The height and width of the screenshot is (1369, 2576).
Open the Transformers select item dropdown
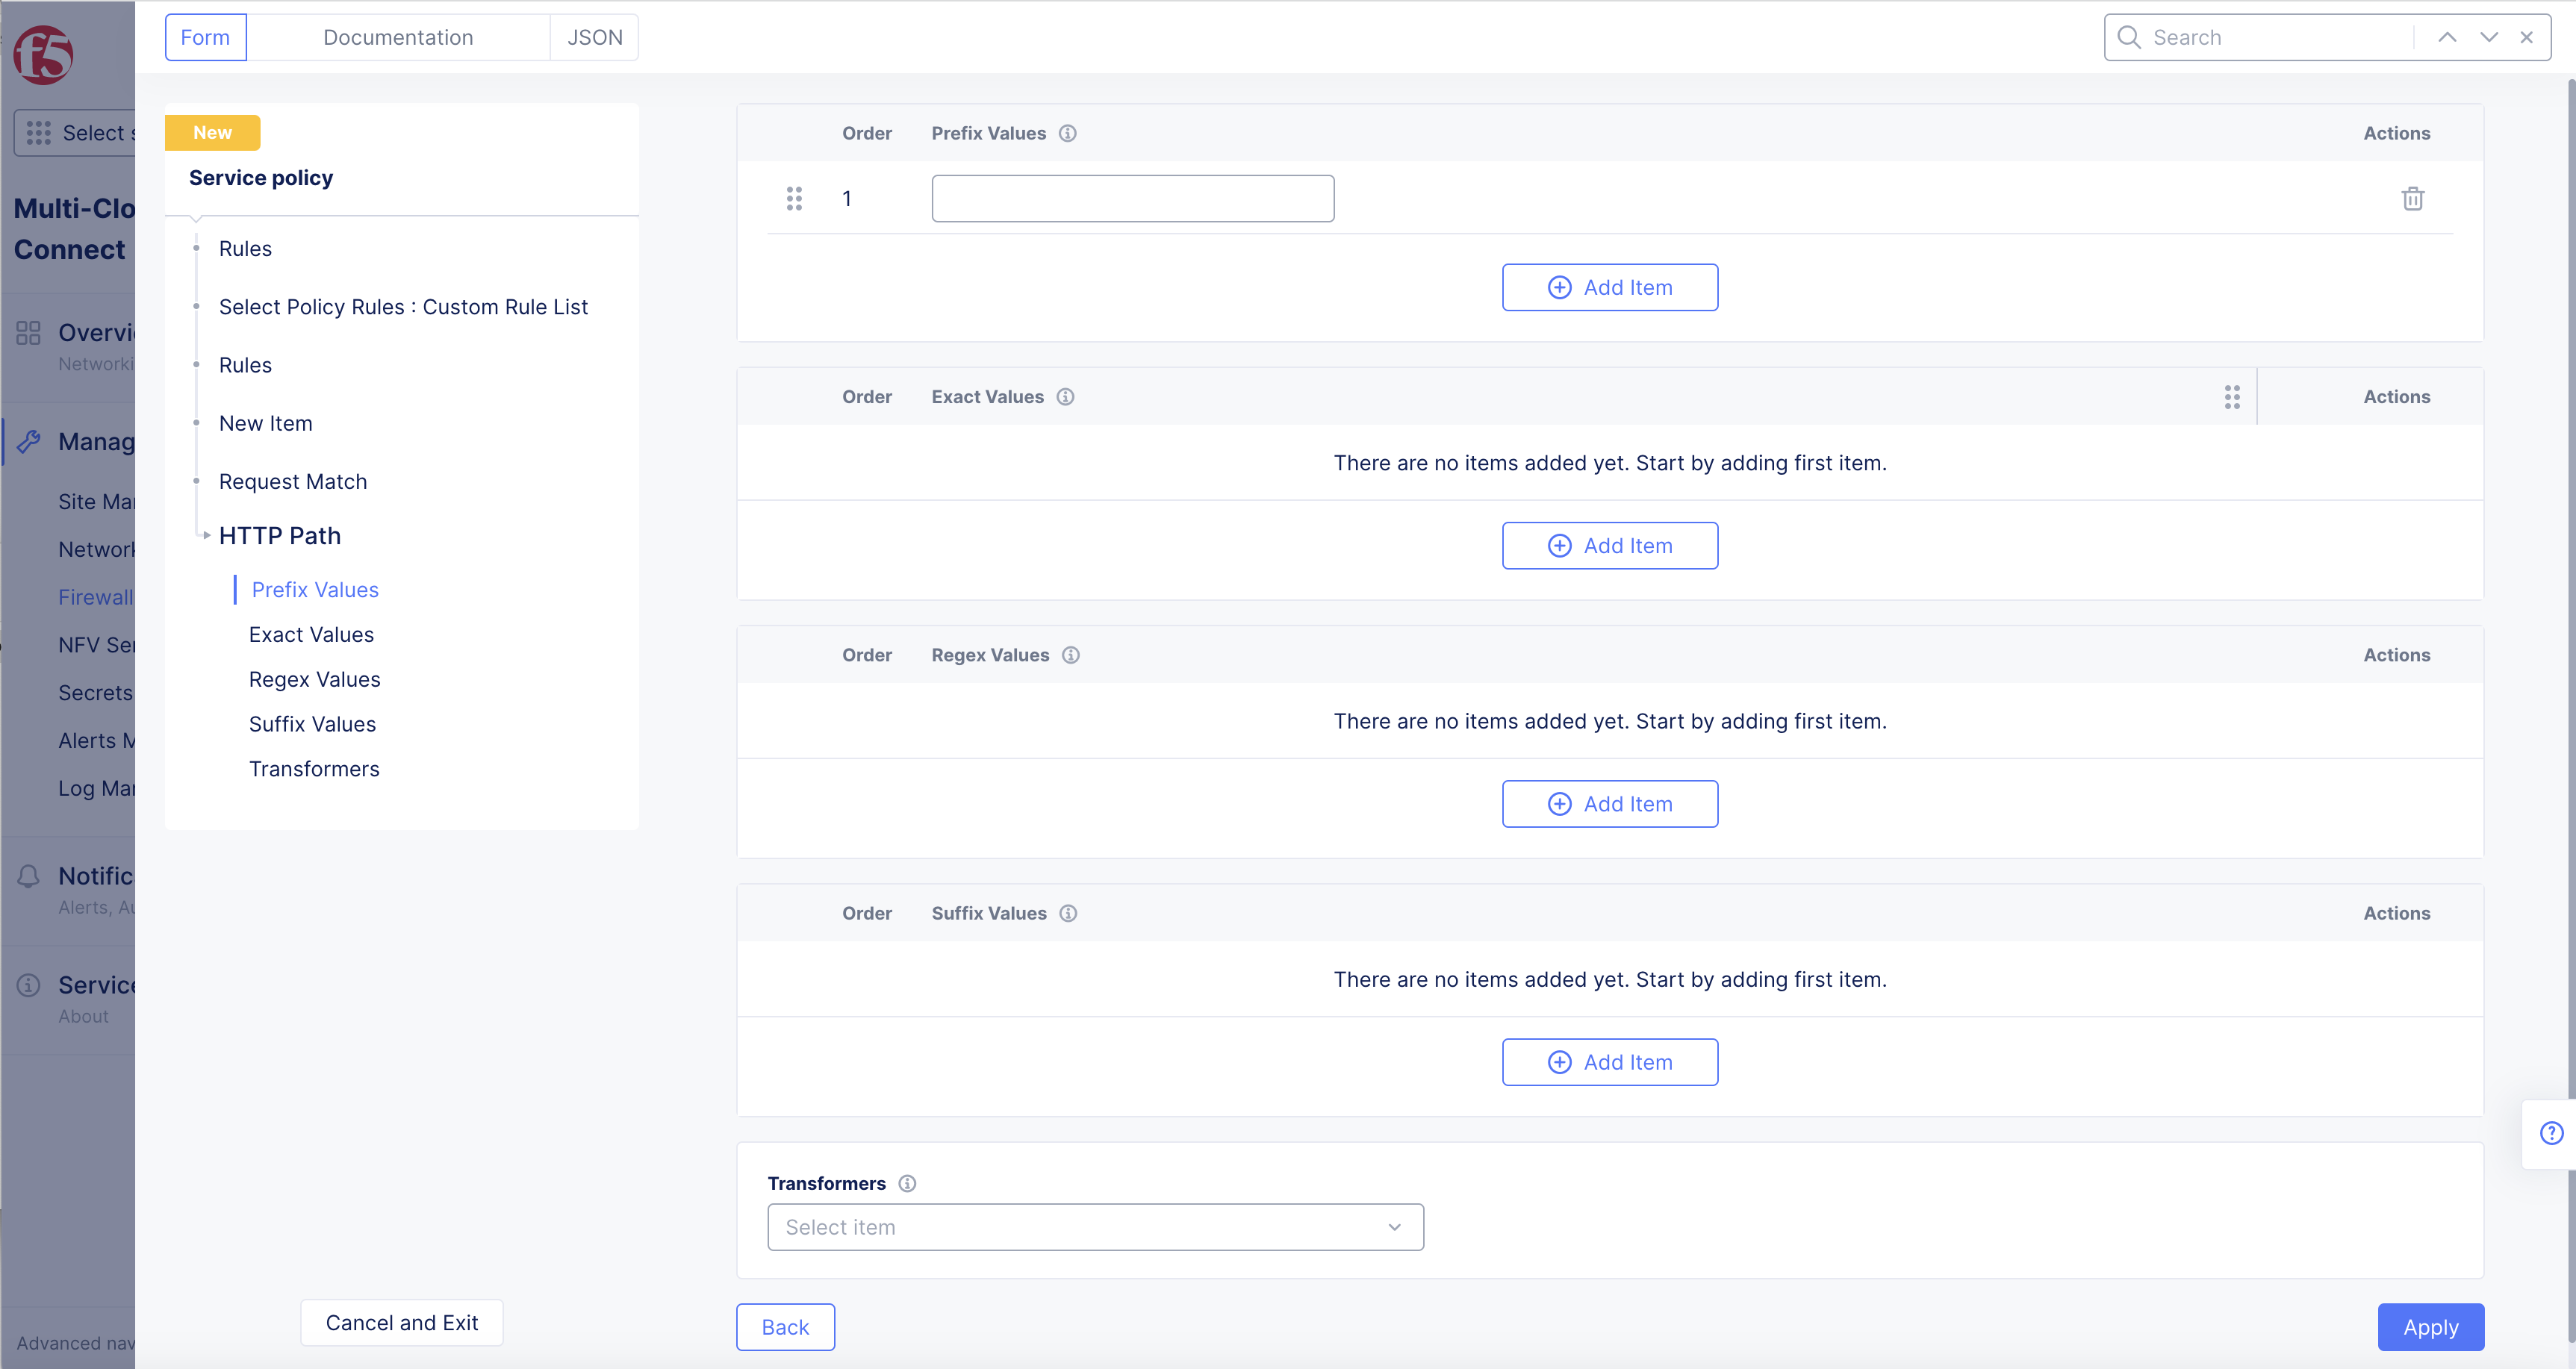coord(1095,1227)
